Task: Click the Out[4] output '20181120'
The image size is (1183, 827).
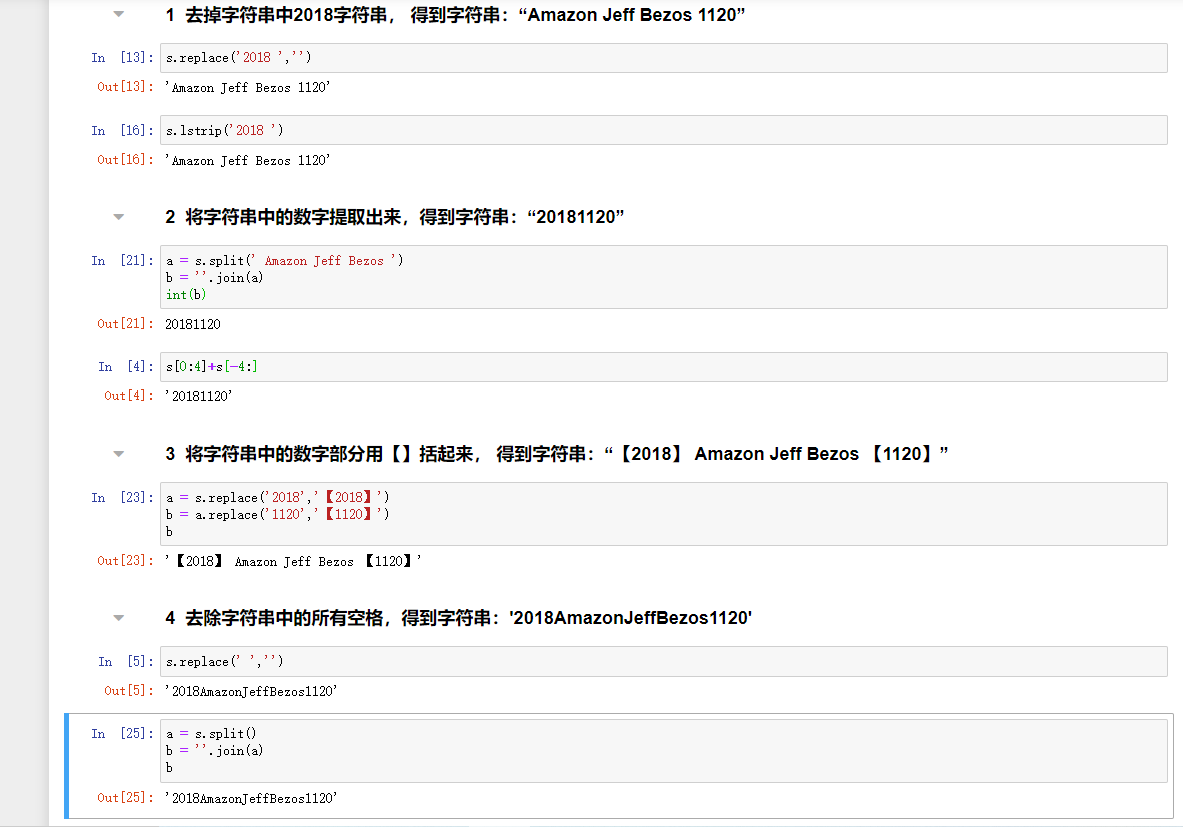Action: [199, 396]
